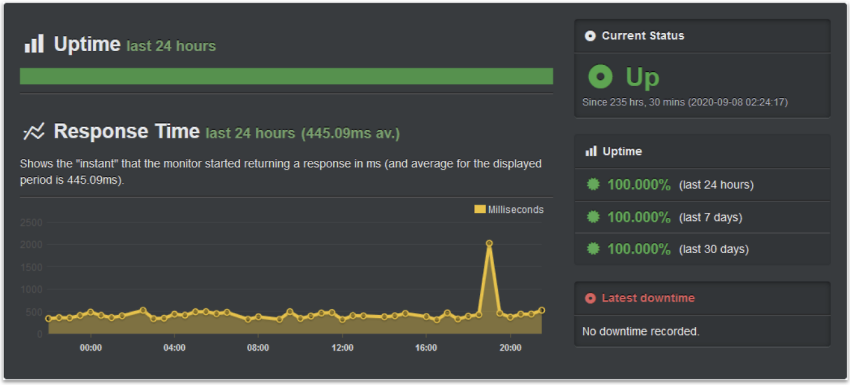Image resolution: width=850 pixels, height=385 pixels.
Task: Click the yellow Milliseconds legend swatch
Action: 480,209
